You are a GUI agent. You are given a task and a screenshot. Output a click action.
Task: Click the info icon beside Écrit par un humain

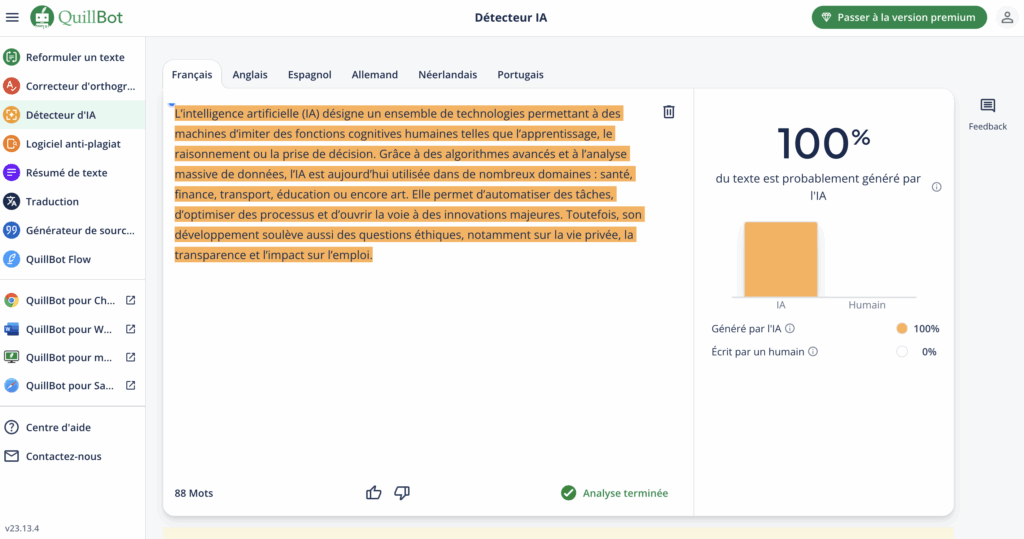[x=813, y=351]
